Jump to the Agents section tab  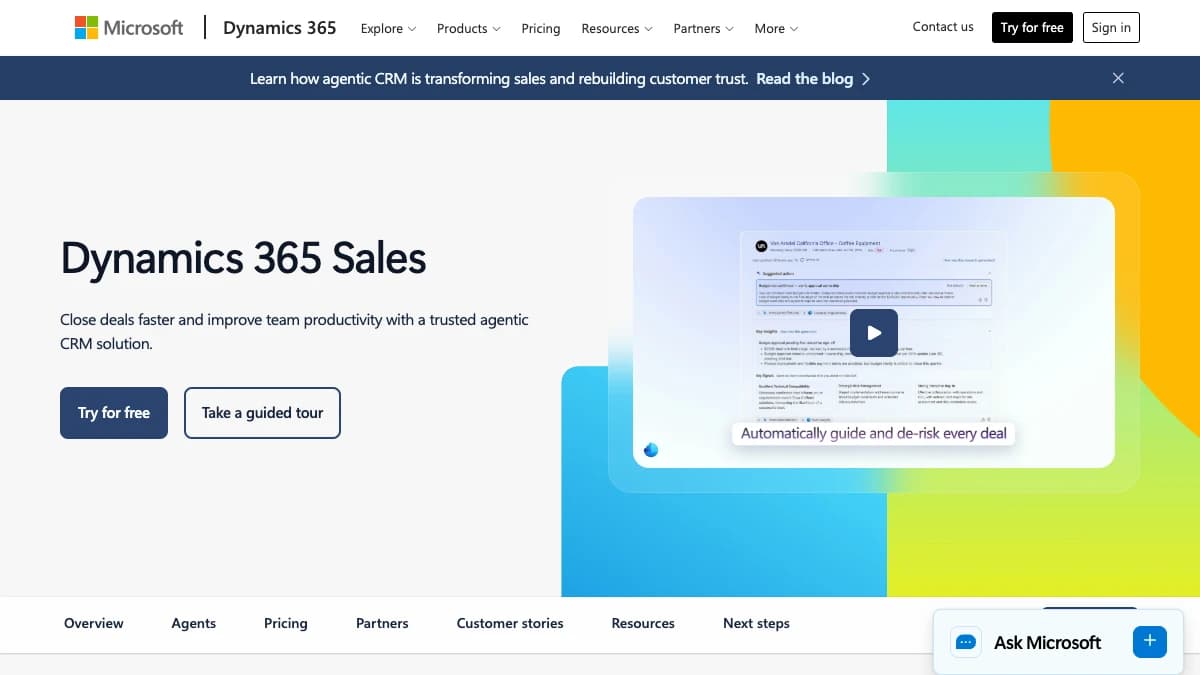194,623
